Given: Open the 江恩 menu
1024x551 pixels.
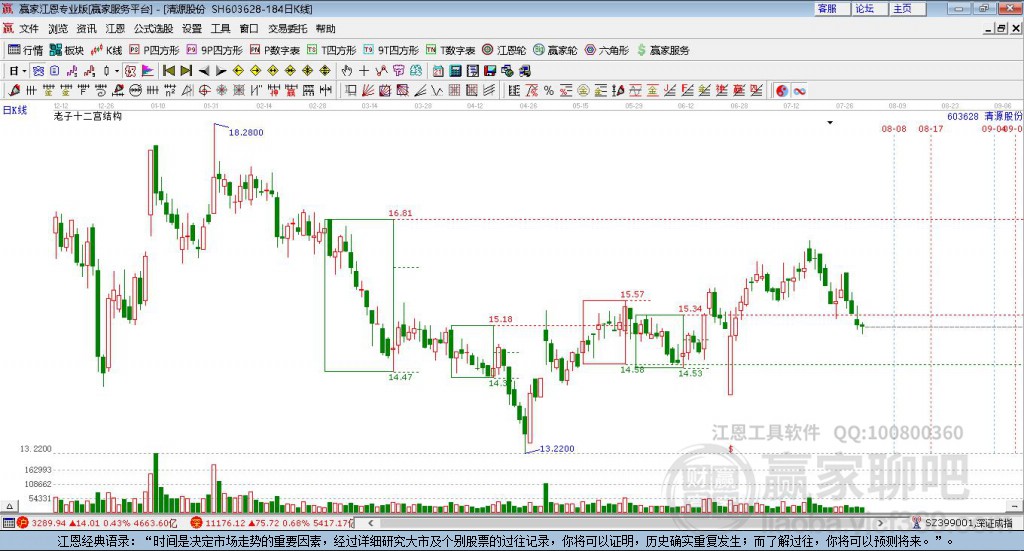Looking at the screenshot, I should [x=115, y=29].
